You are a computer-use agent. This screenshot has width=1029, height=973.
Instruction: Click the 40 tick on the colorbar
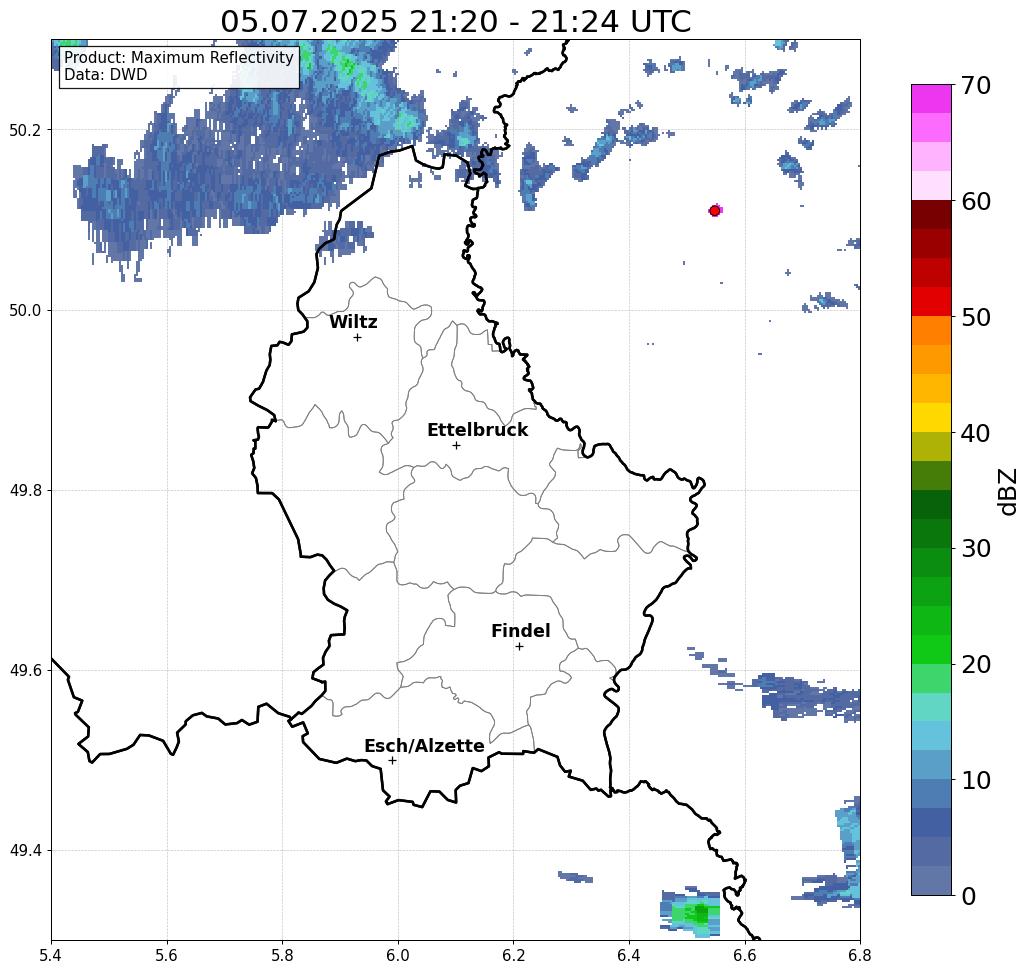[x=976, y=433]
